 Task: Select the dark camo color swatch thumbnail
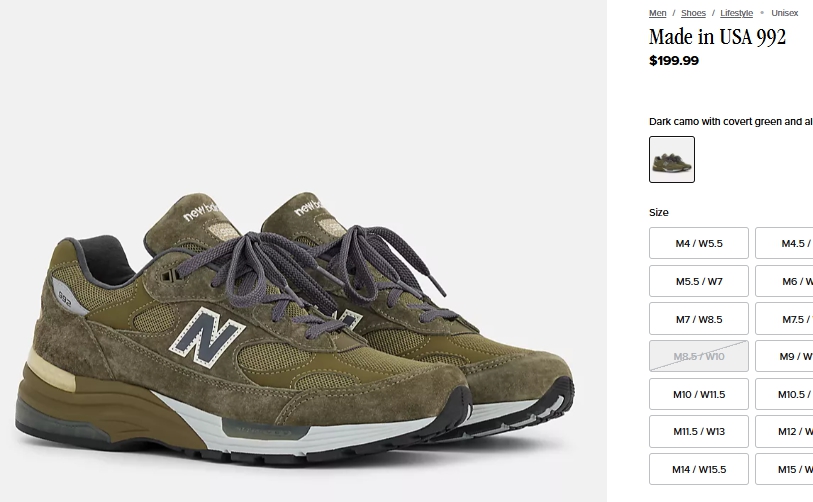click(672, 159)
